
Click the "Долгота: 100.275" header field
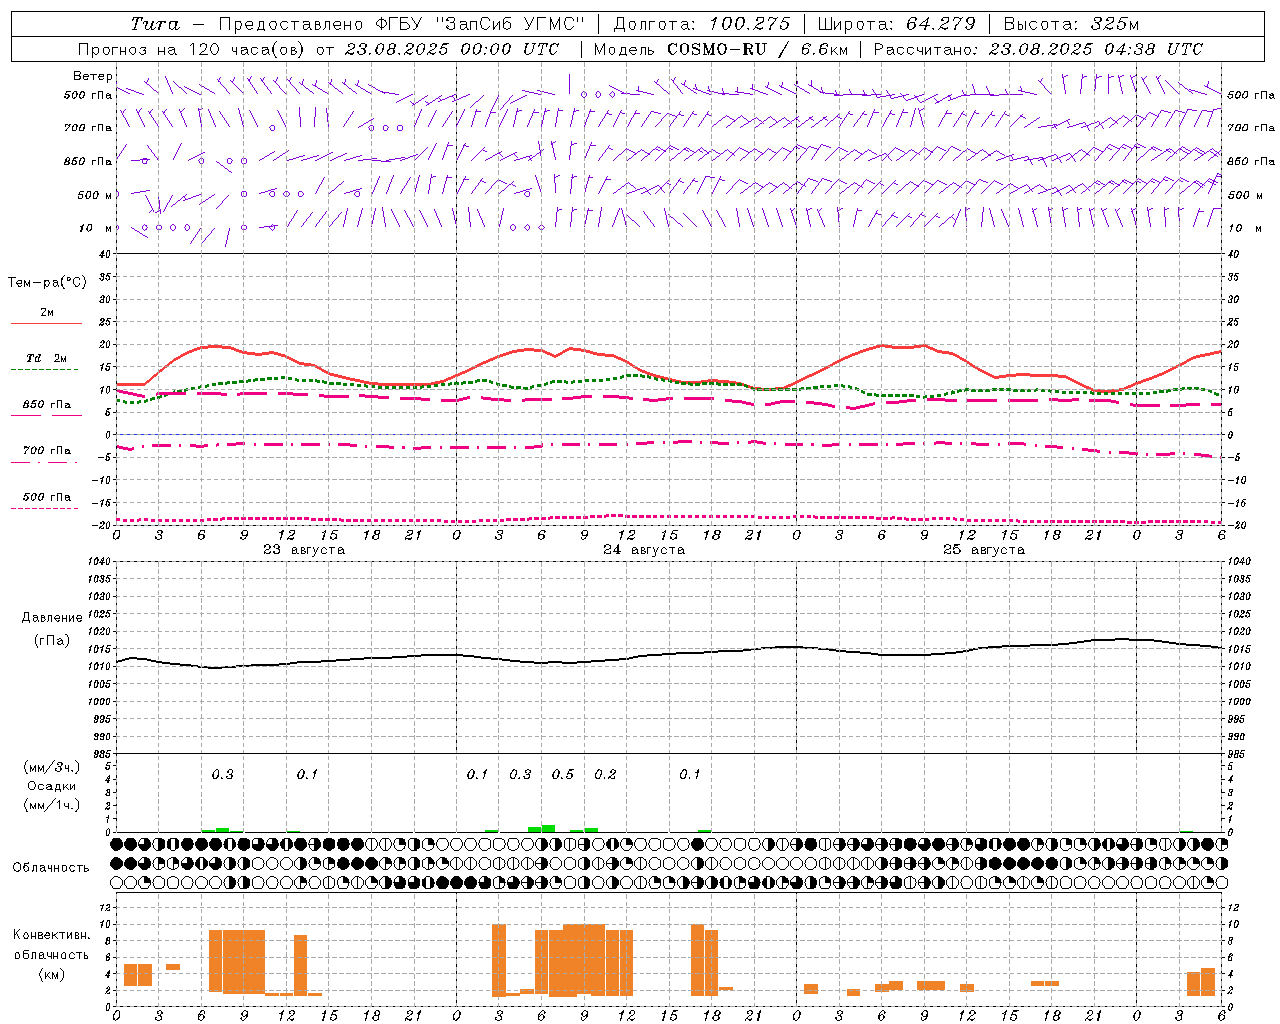pyautogui.click(x=701, y=24)
